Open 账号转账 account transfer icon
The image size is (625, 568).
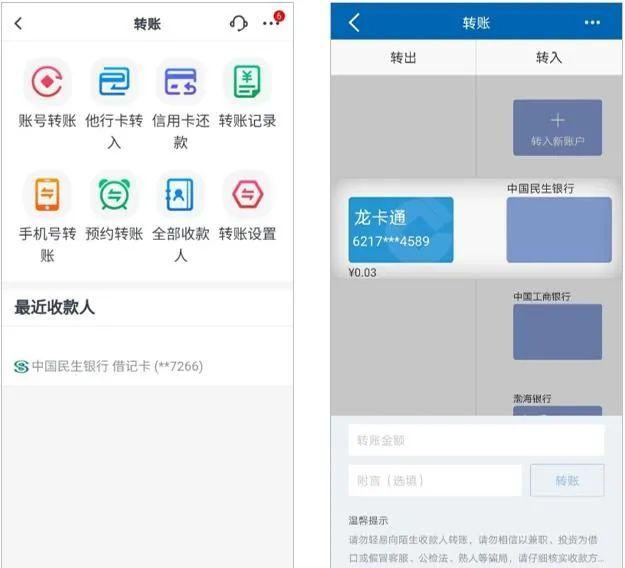tap(47, 82)
